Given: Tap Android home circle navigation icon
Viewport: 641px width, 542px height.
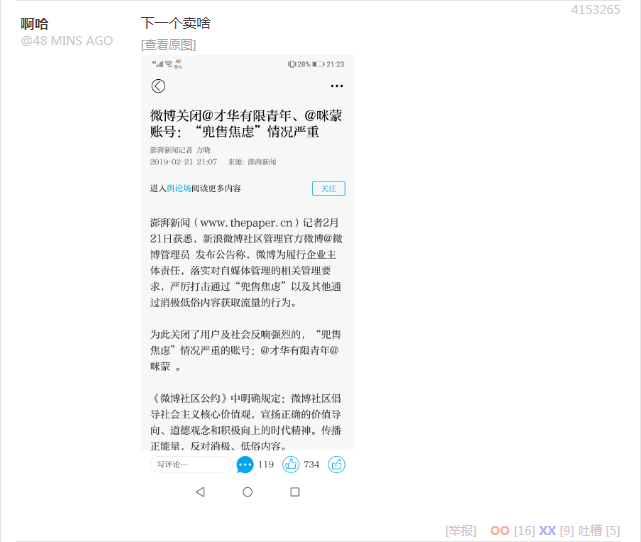Looking at the screenshot, I should coord(247,492).
